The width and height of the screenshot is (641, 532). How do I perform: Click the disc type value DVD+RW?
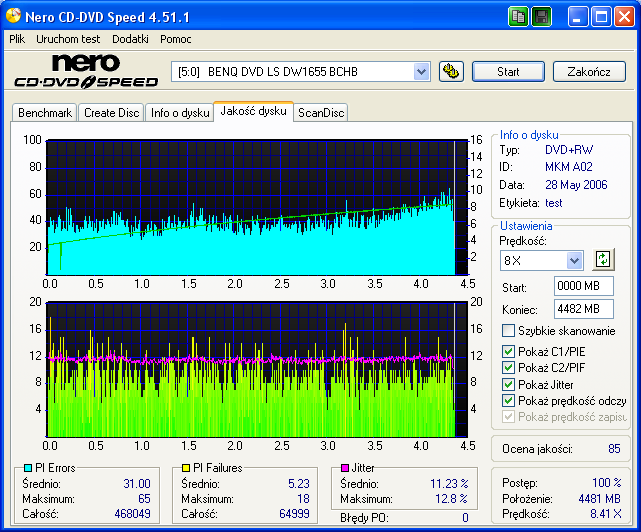tap(569, 150)
